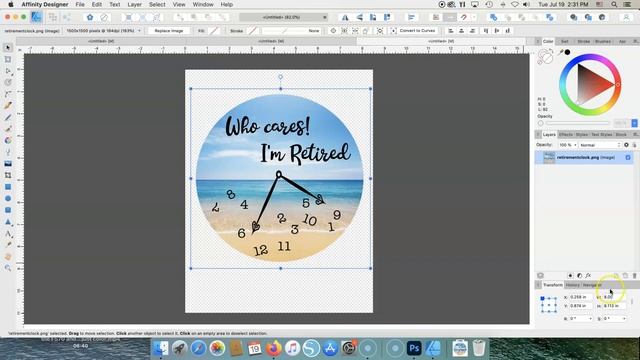Image resolution: width=640 pixels, height=360 pixels.
Task: Open the File menu
Action: (80, 4)
